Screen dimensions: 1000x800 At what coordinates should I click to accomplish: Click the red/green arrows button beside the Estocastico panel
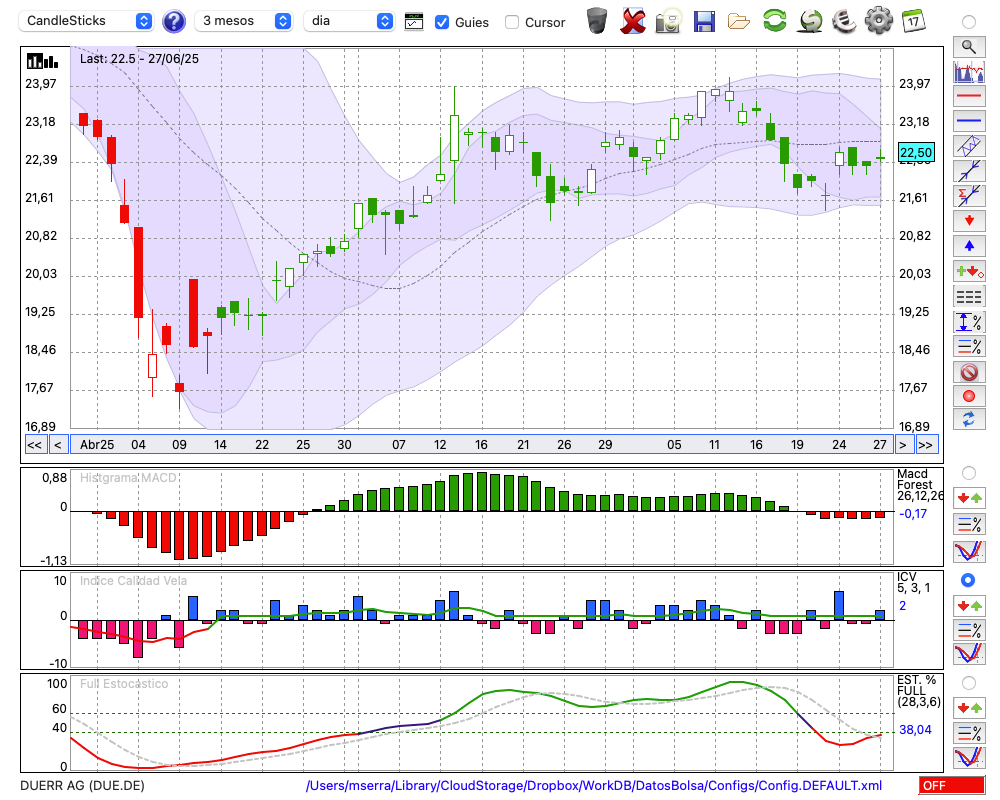coord(969,707)
